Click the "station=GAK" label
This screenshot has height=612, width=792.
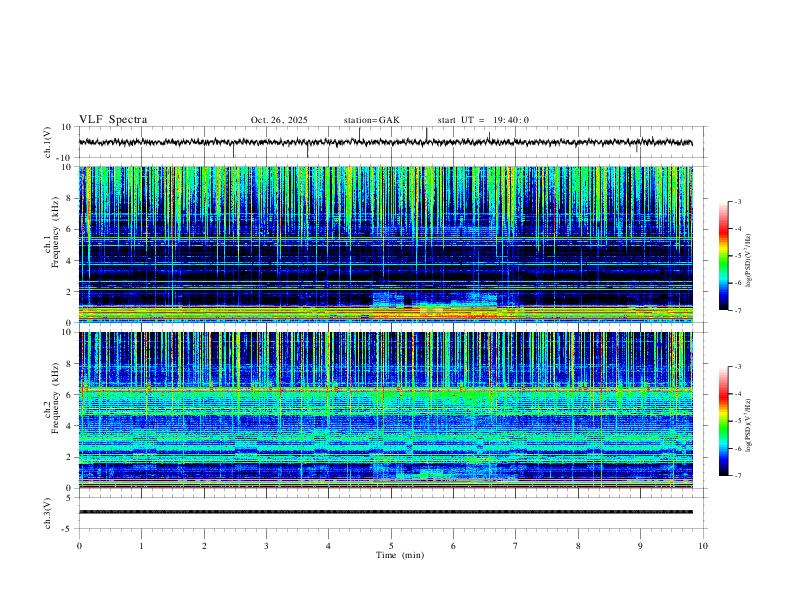tap(371, 120)
